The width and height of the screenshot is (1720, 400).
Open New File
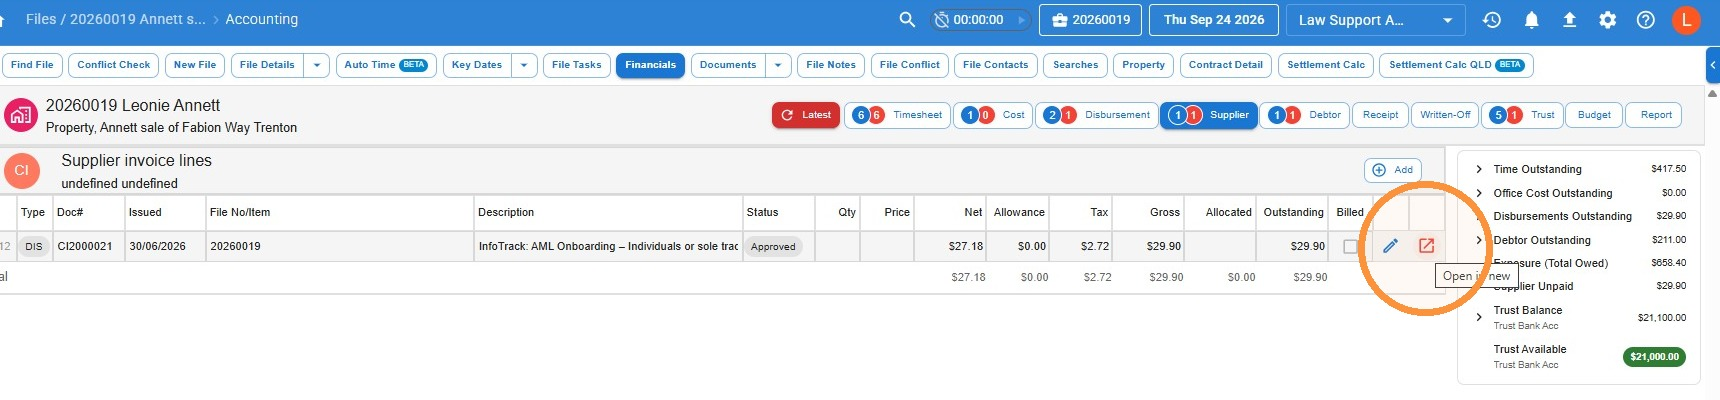point(195,65)
